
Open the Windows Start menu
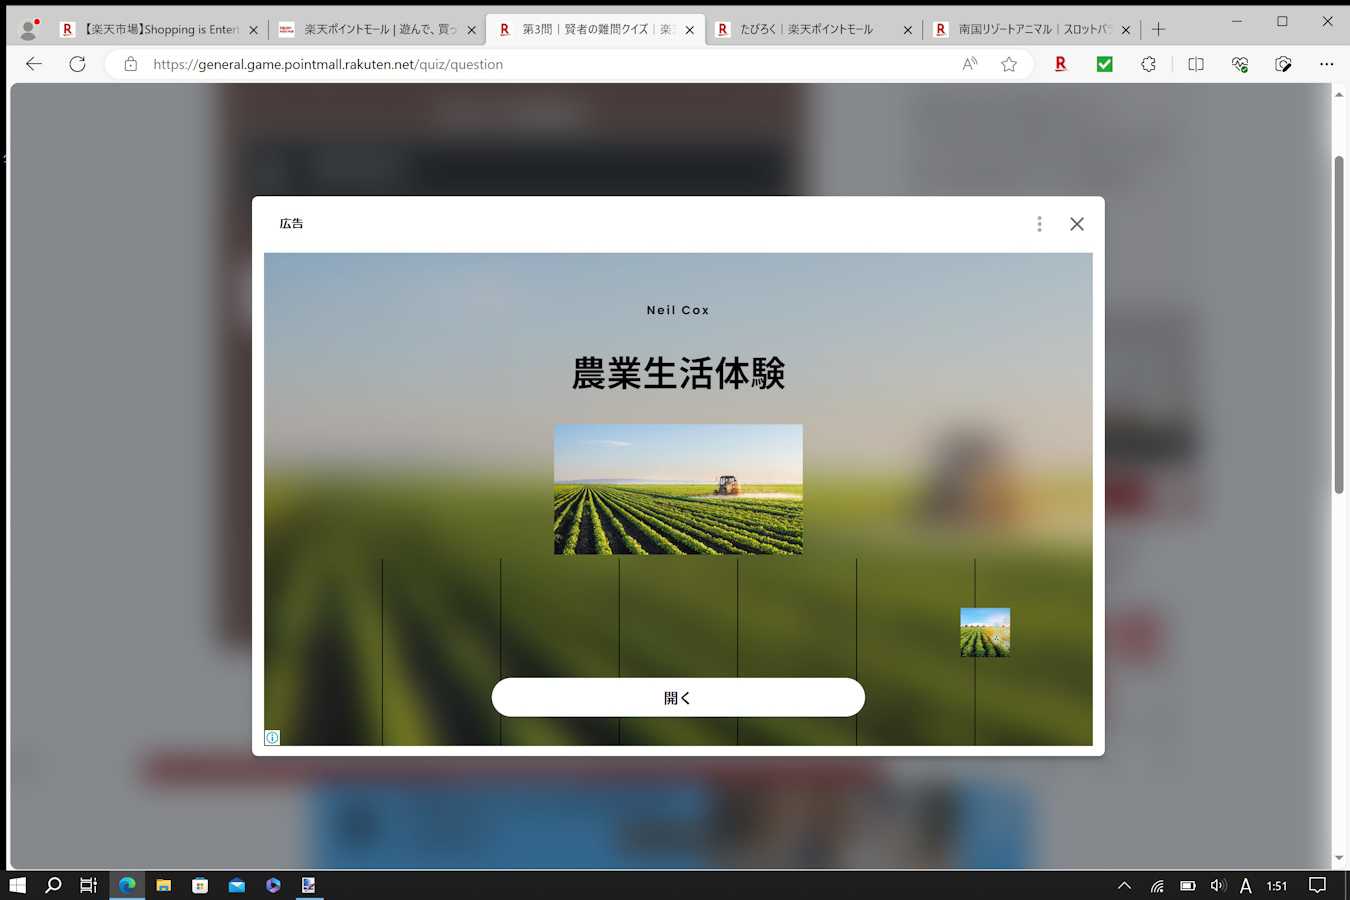(x=17, y=885)
